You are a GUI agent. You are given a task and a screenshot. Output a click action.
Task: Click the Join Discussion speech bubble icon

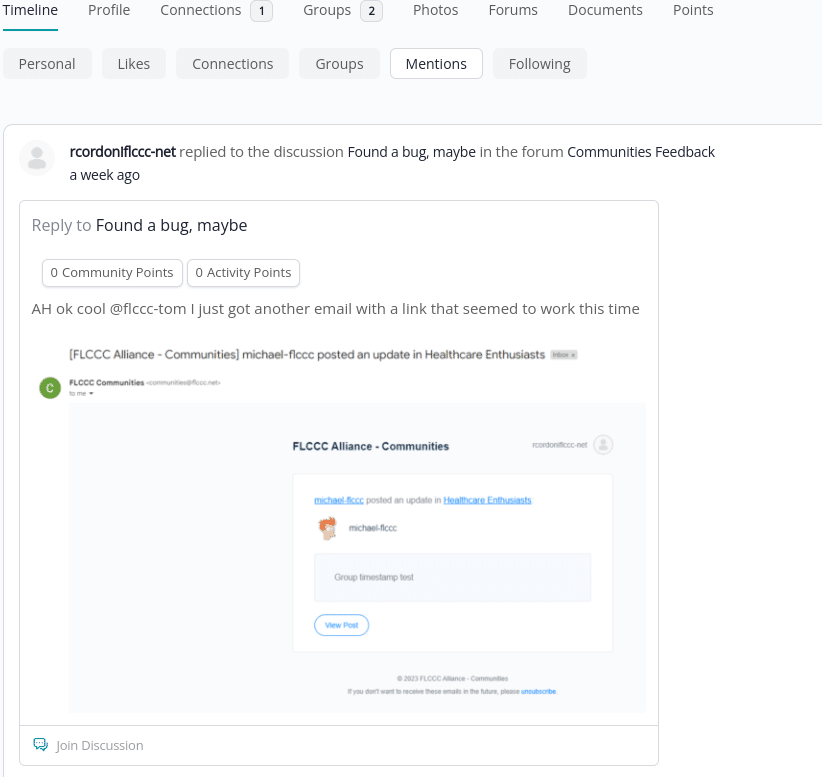point(40,745)
